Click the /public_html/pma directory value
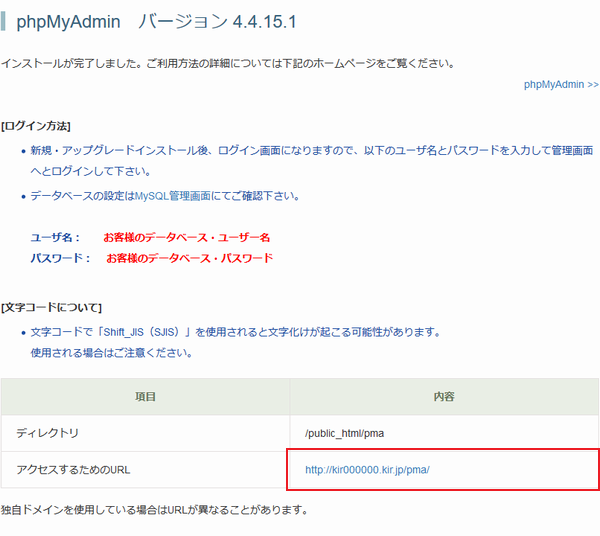600x536 pixels. coord(344,433)
